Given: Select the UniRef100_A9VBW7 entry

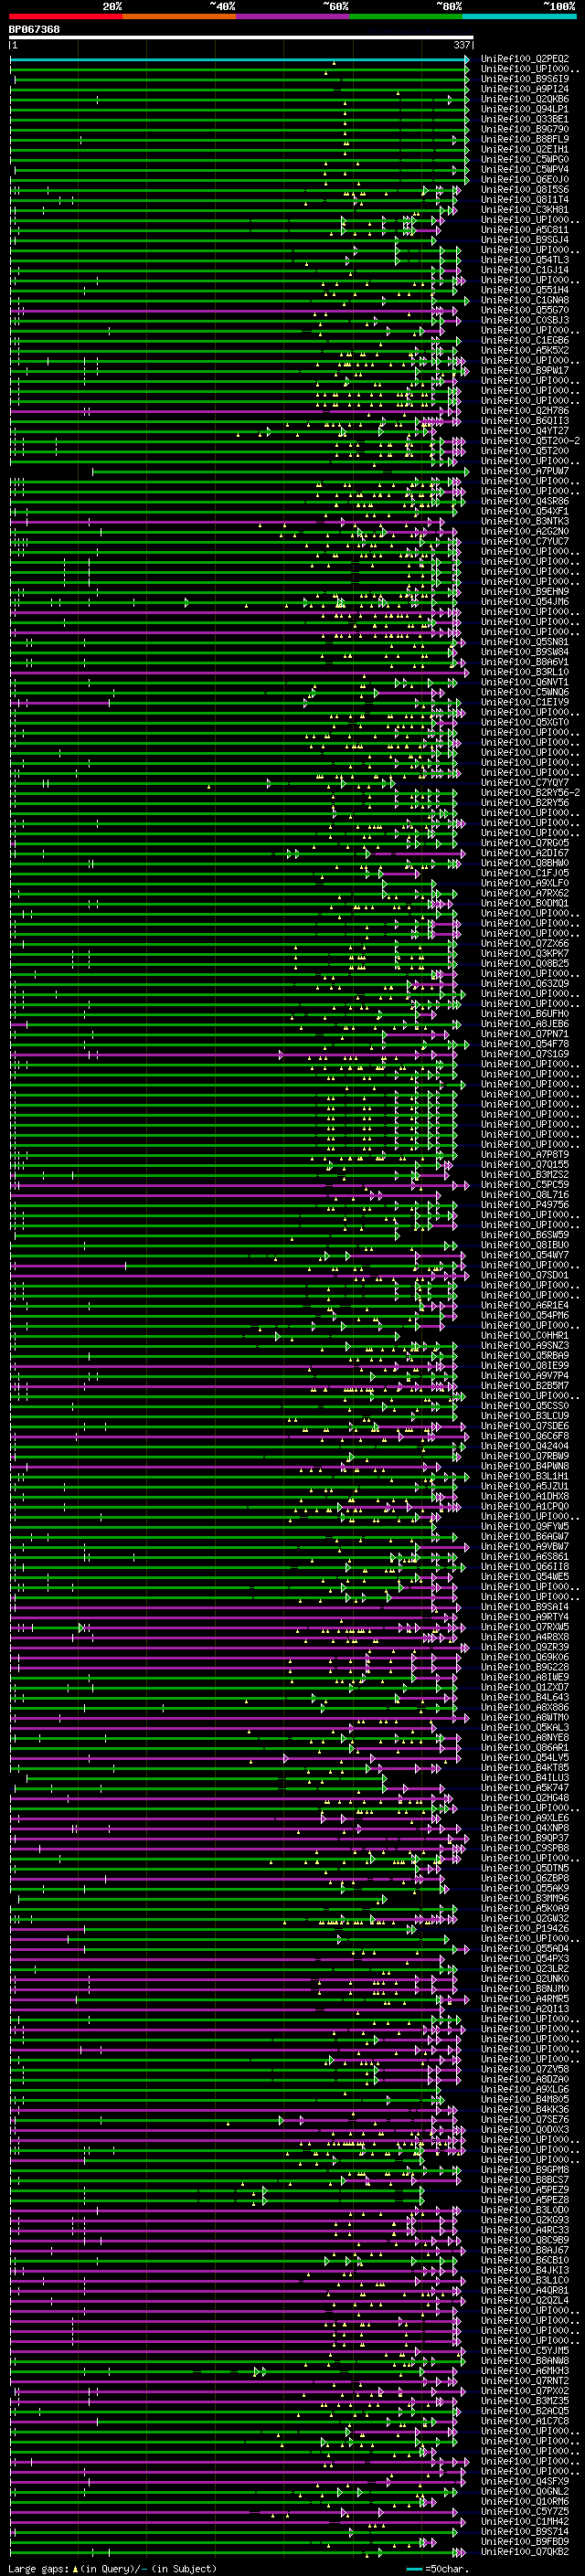Looking at the screenshot, I should click(525, 1547).
